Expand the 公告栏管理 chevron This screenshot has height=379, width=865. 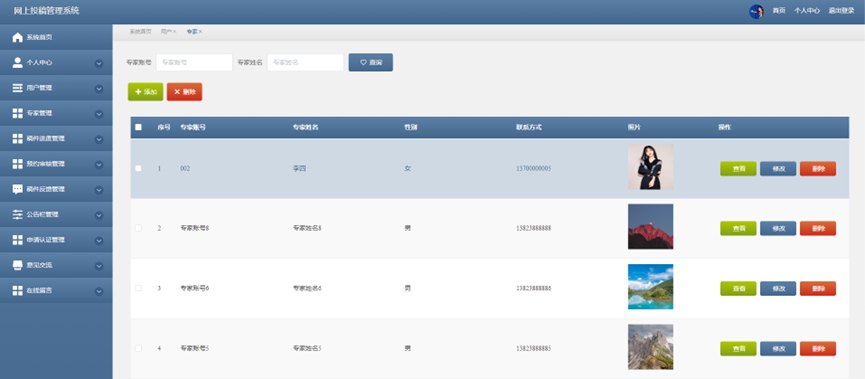(99, 215)
